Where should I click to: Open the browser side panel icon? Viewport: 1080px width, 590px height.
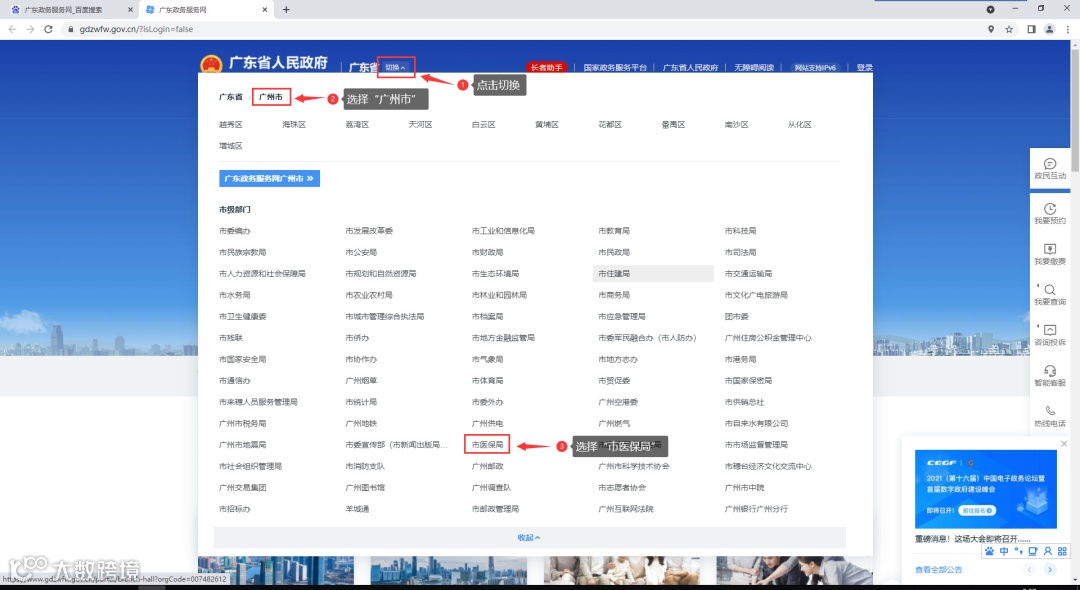1031,29
